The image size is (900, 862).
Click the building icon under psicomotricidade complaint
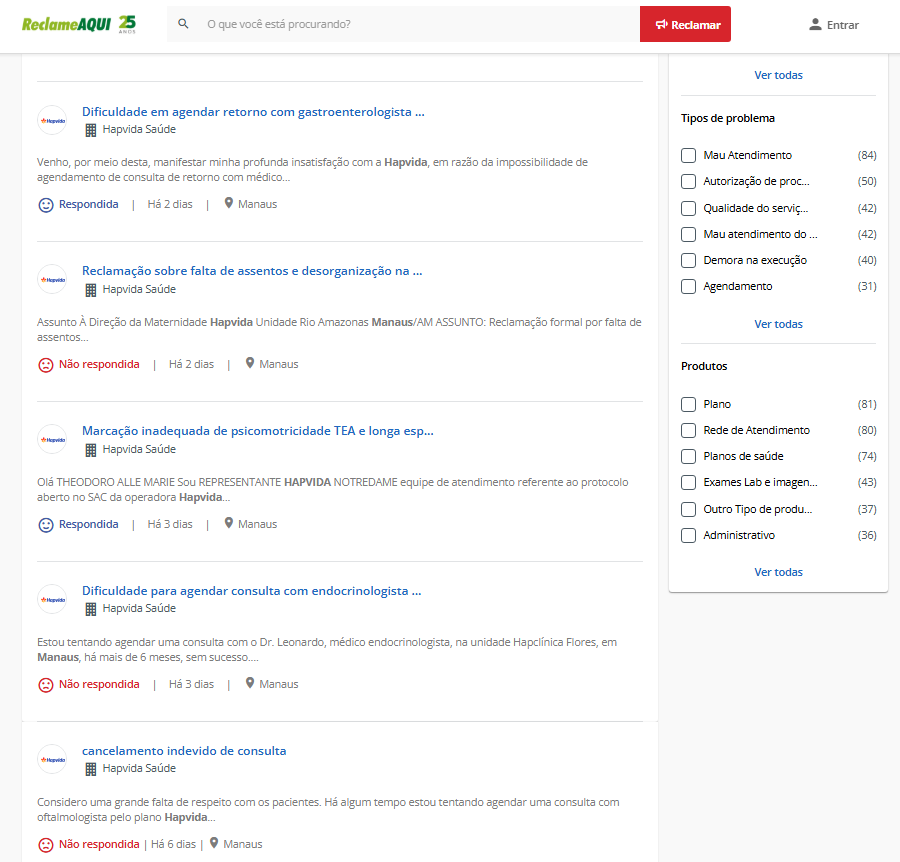[91, 449]
